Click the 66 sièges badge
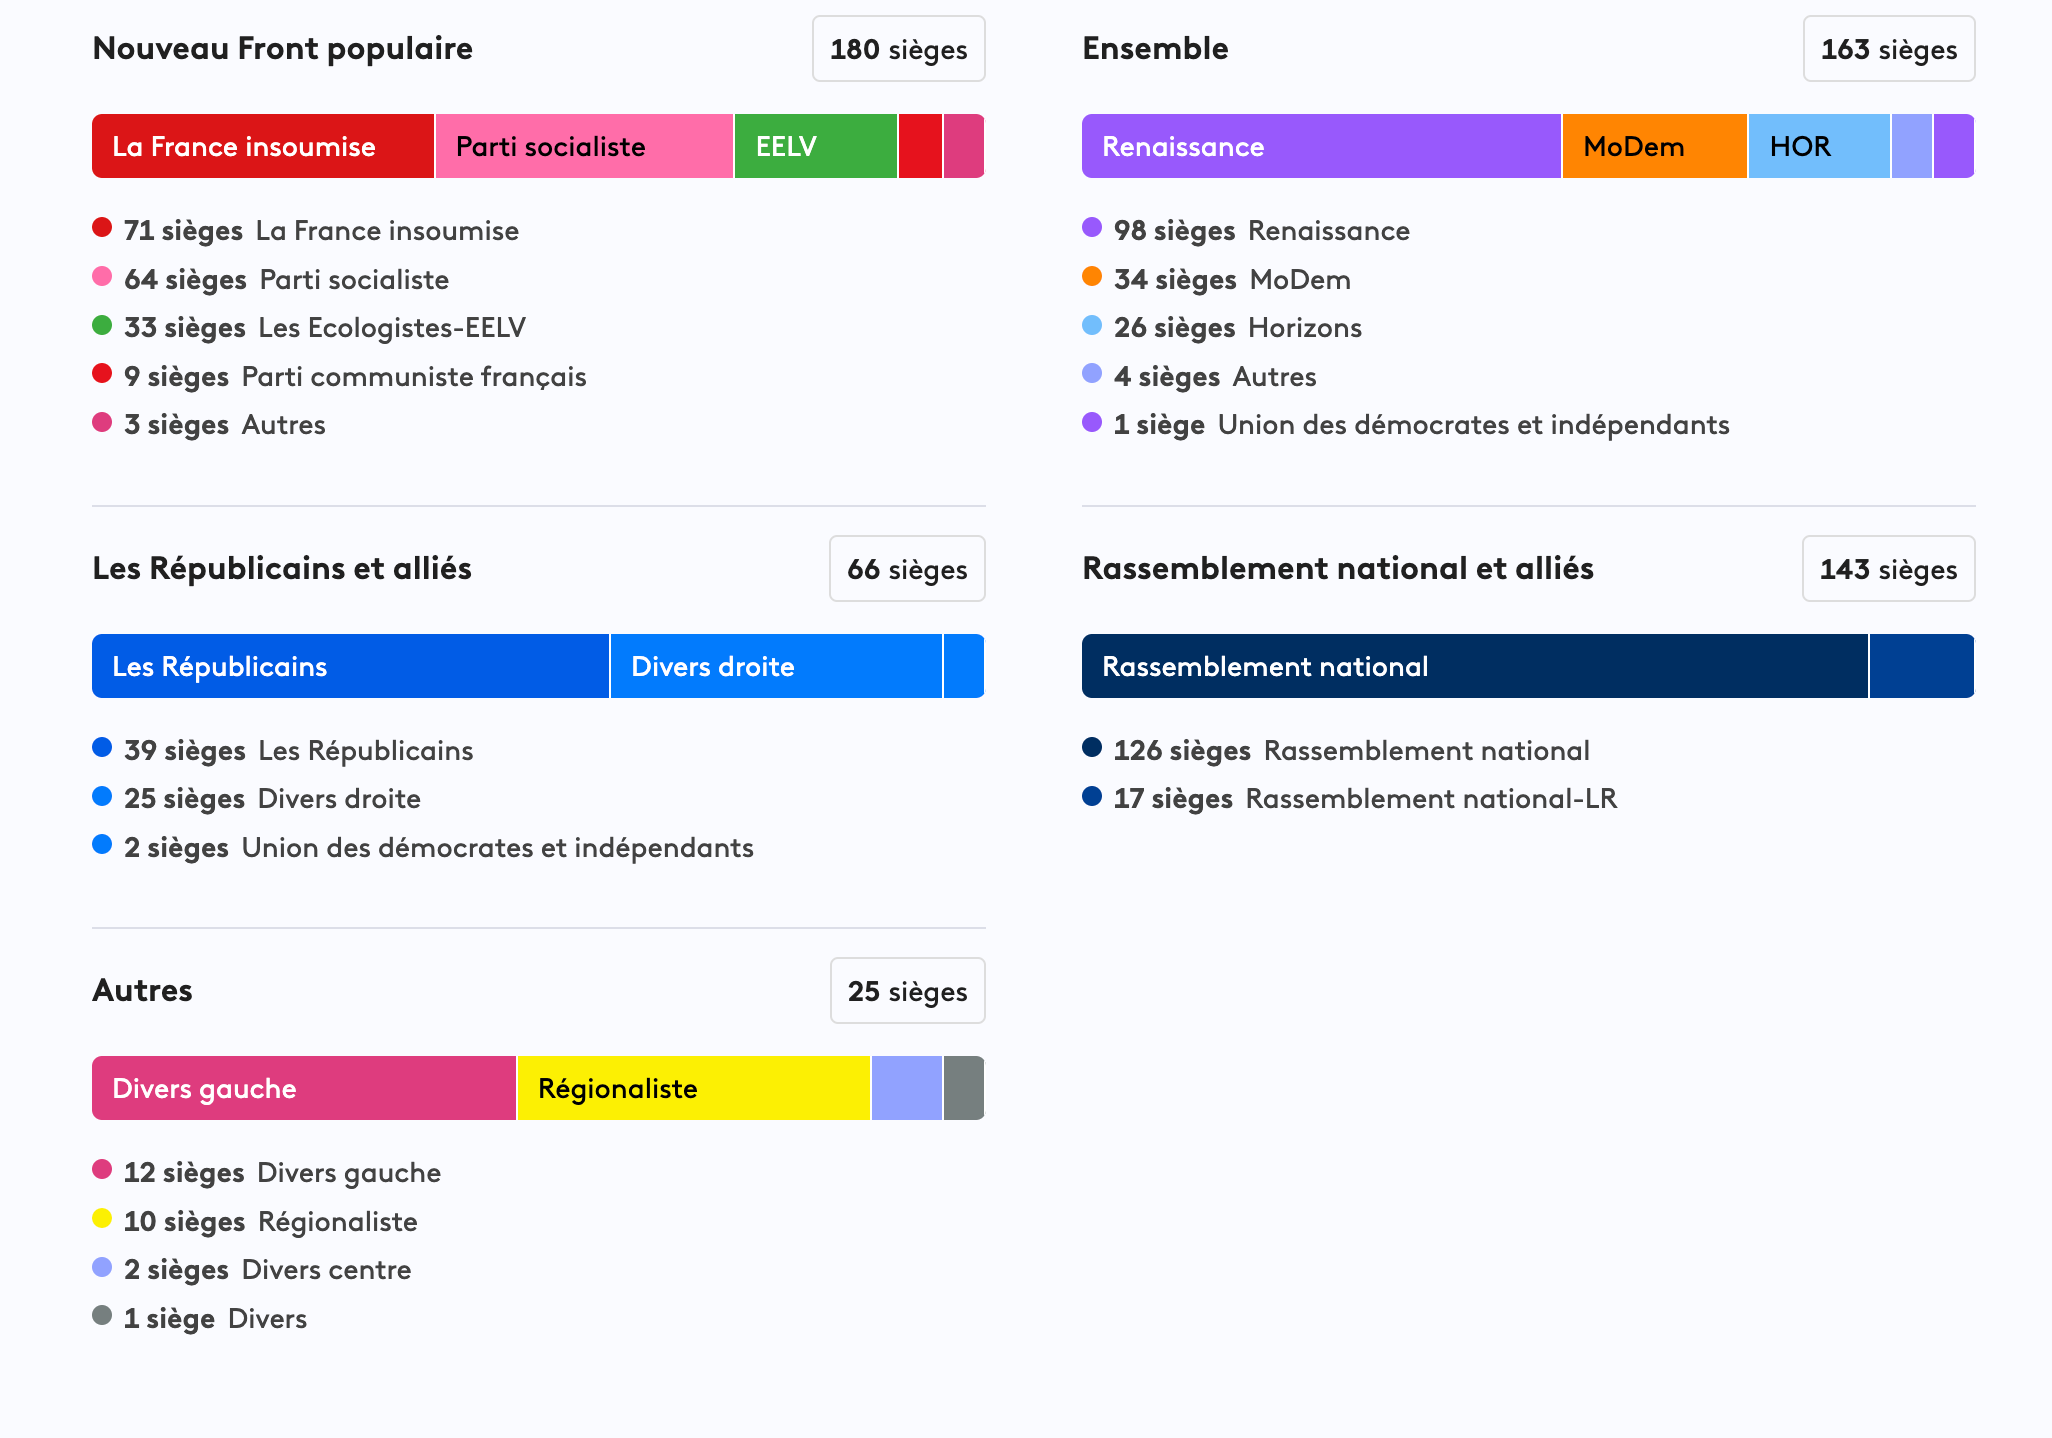 [x=907, y=569]
